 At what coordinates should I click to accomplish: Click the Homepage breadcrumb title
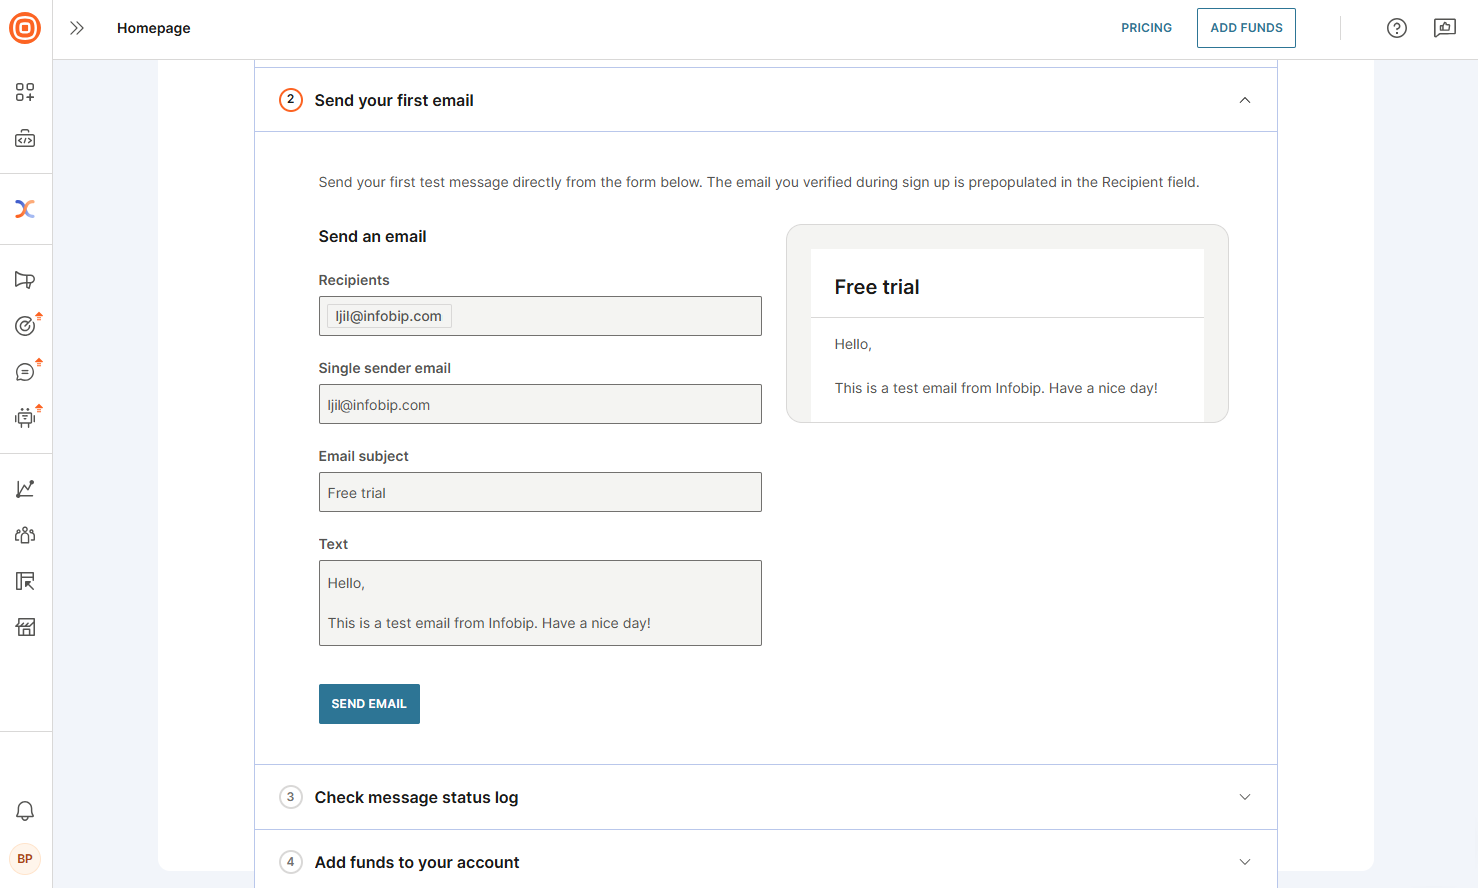(x=154, y=28)
